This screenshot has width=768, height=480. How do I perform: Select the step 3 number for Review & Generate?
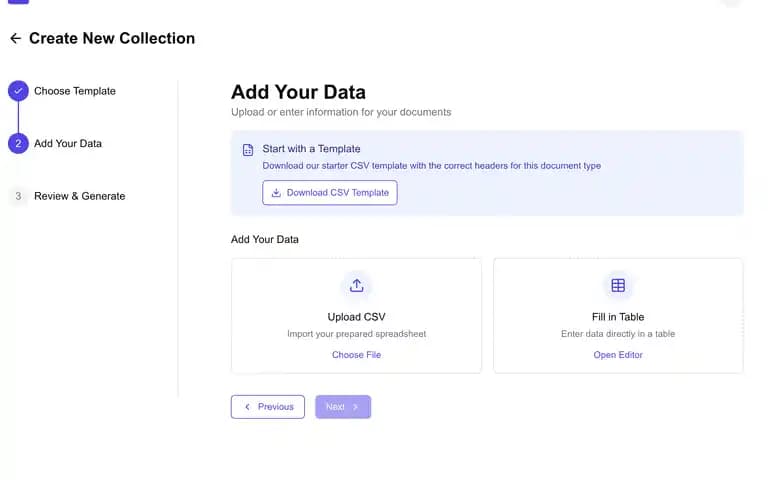(x=18, y=196)
